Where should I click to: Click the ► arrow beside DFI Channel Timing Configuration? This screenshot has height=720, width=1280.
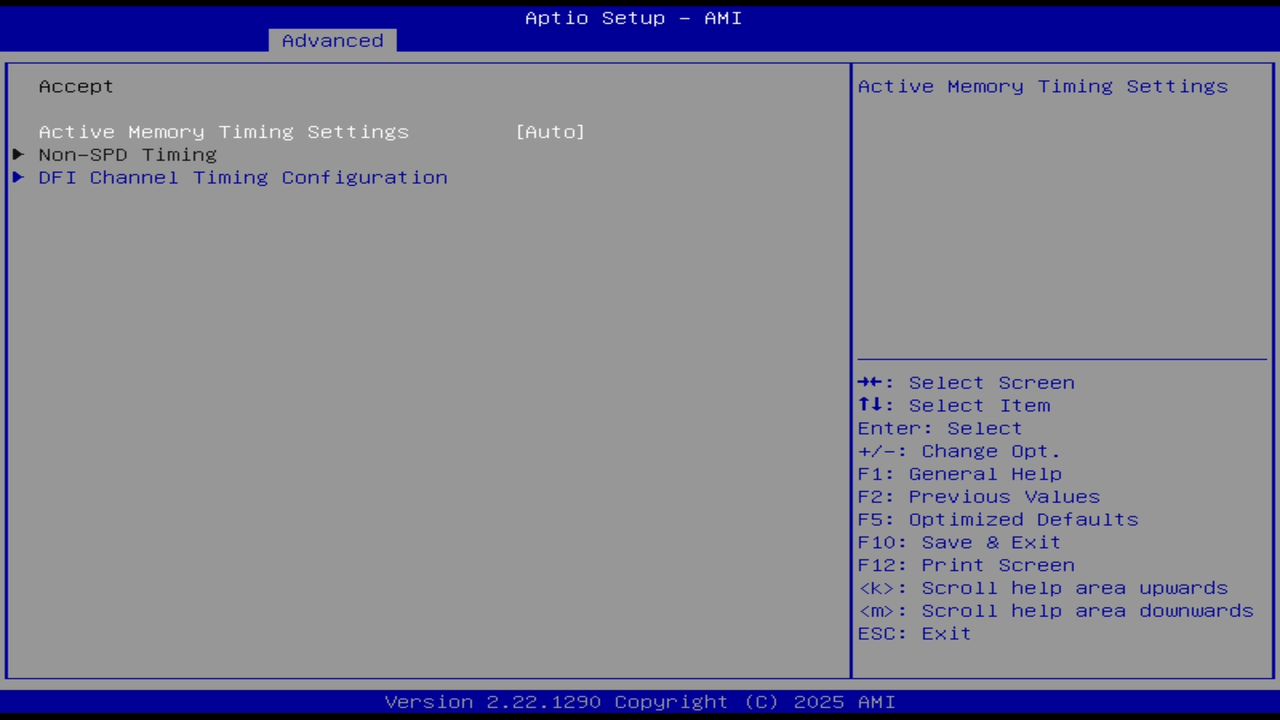click(x=18, y=177)
